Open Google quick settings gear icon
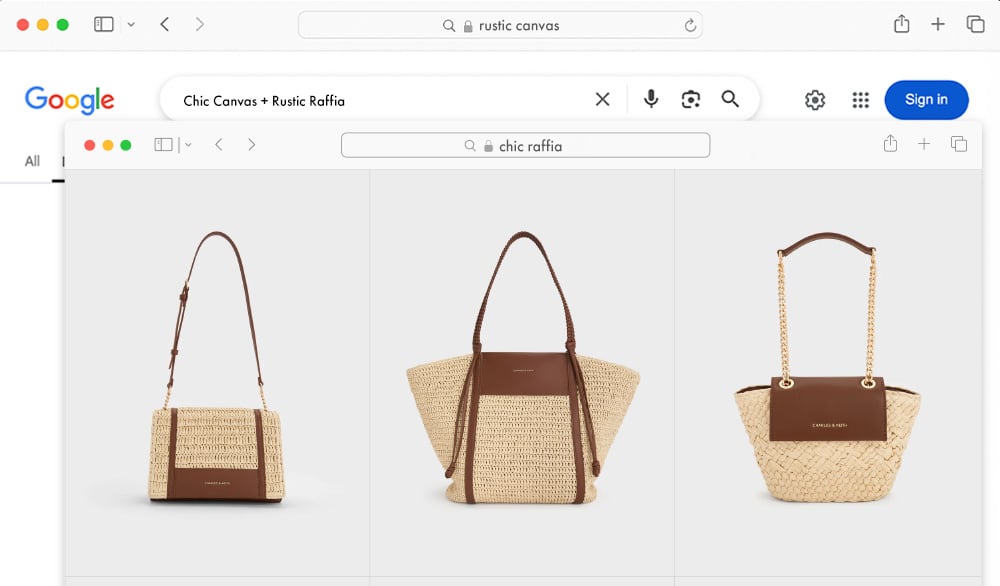The image size is (1000, 586). 815,99
